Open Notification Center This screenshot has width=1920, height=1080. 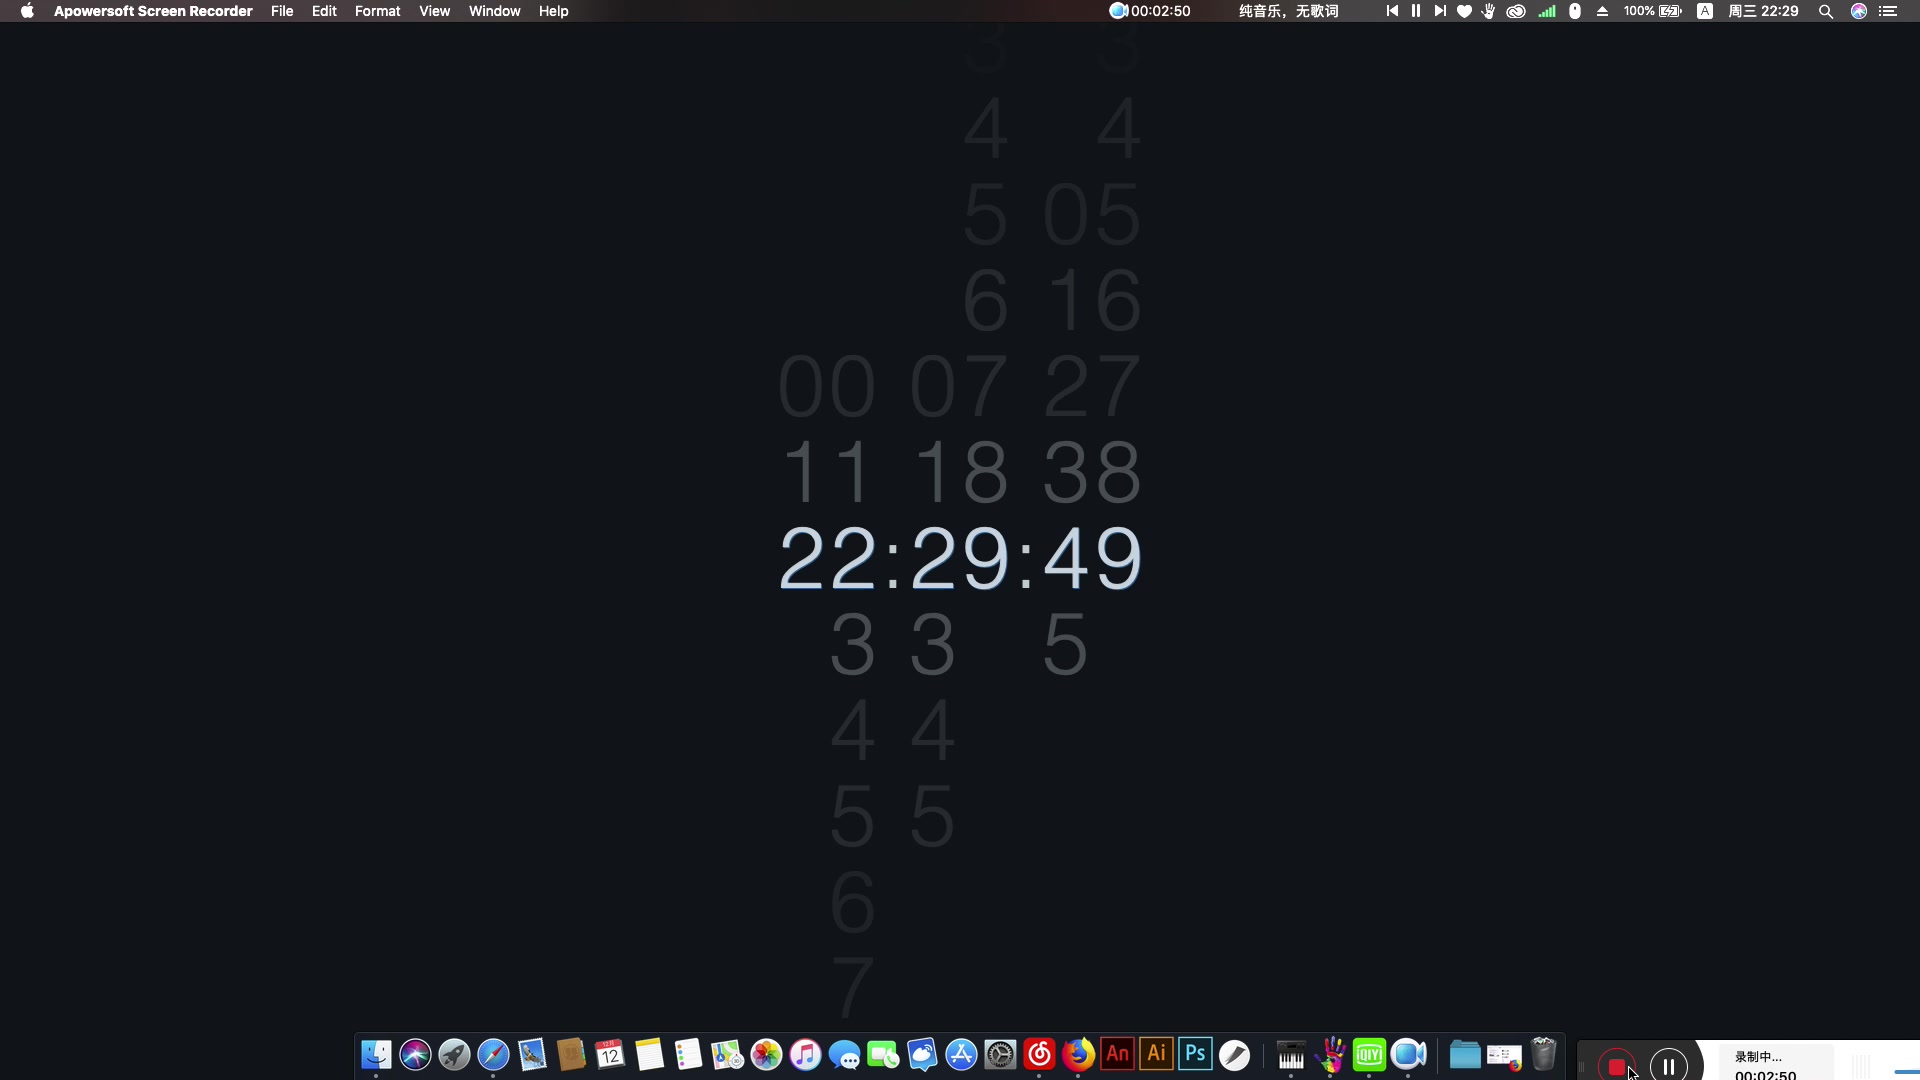pos(1888,11)
